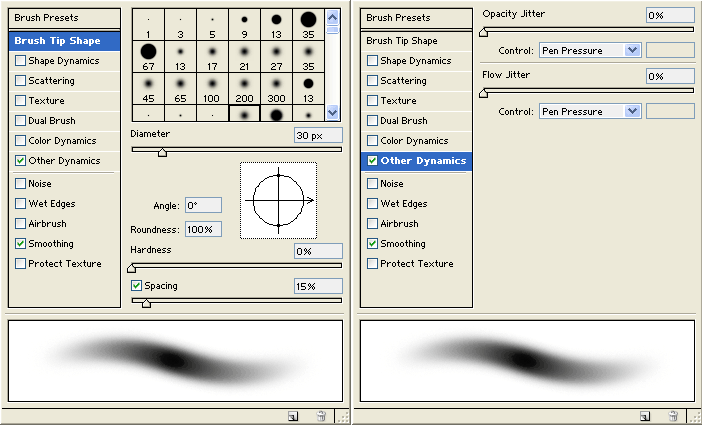
Task: Click the Flow Jitter percentage field
Action: (x=670, y=76)
